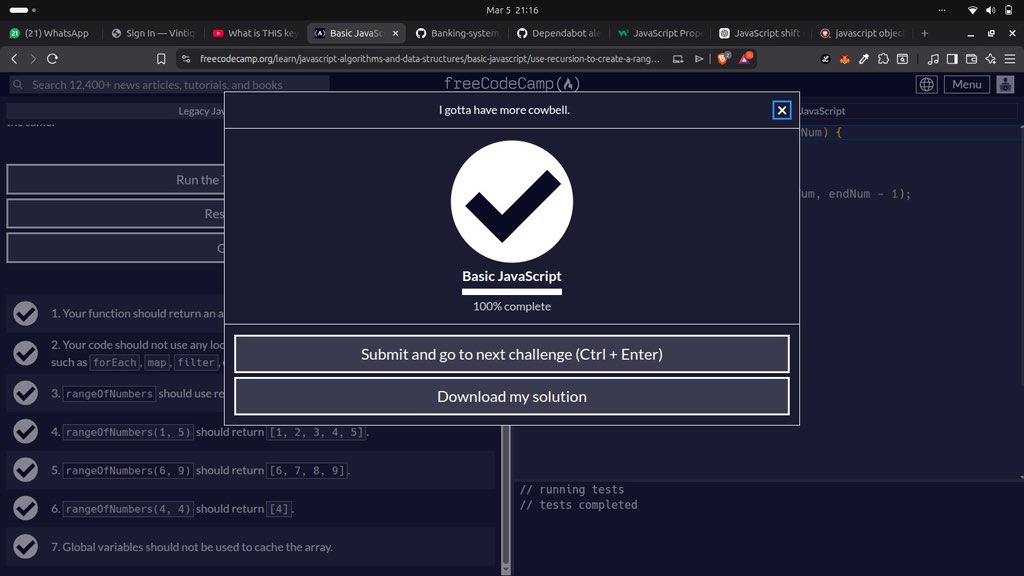Close the completion dialog with the X
This screenshot has height=576, width=1024.
[x=782, y=110]
